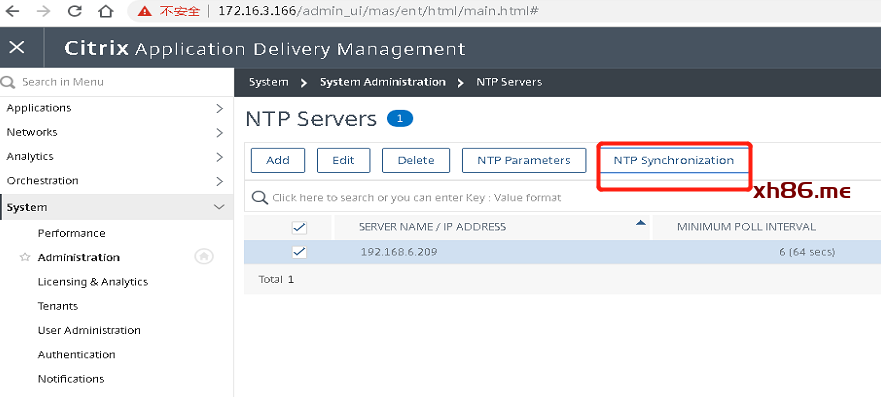Viewport: 881px width, 397px height.
Task: Click the NTP Parameters button
Action: click(524, 161)
